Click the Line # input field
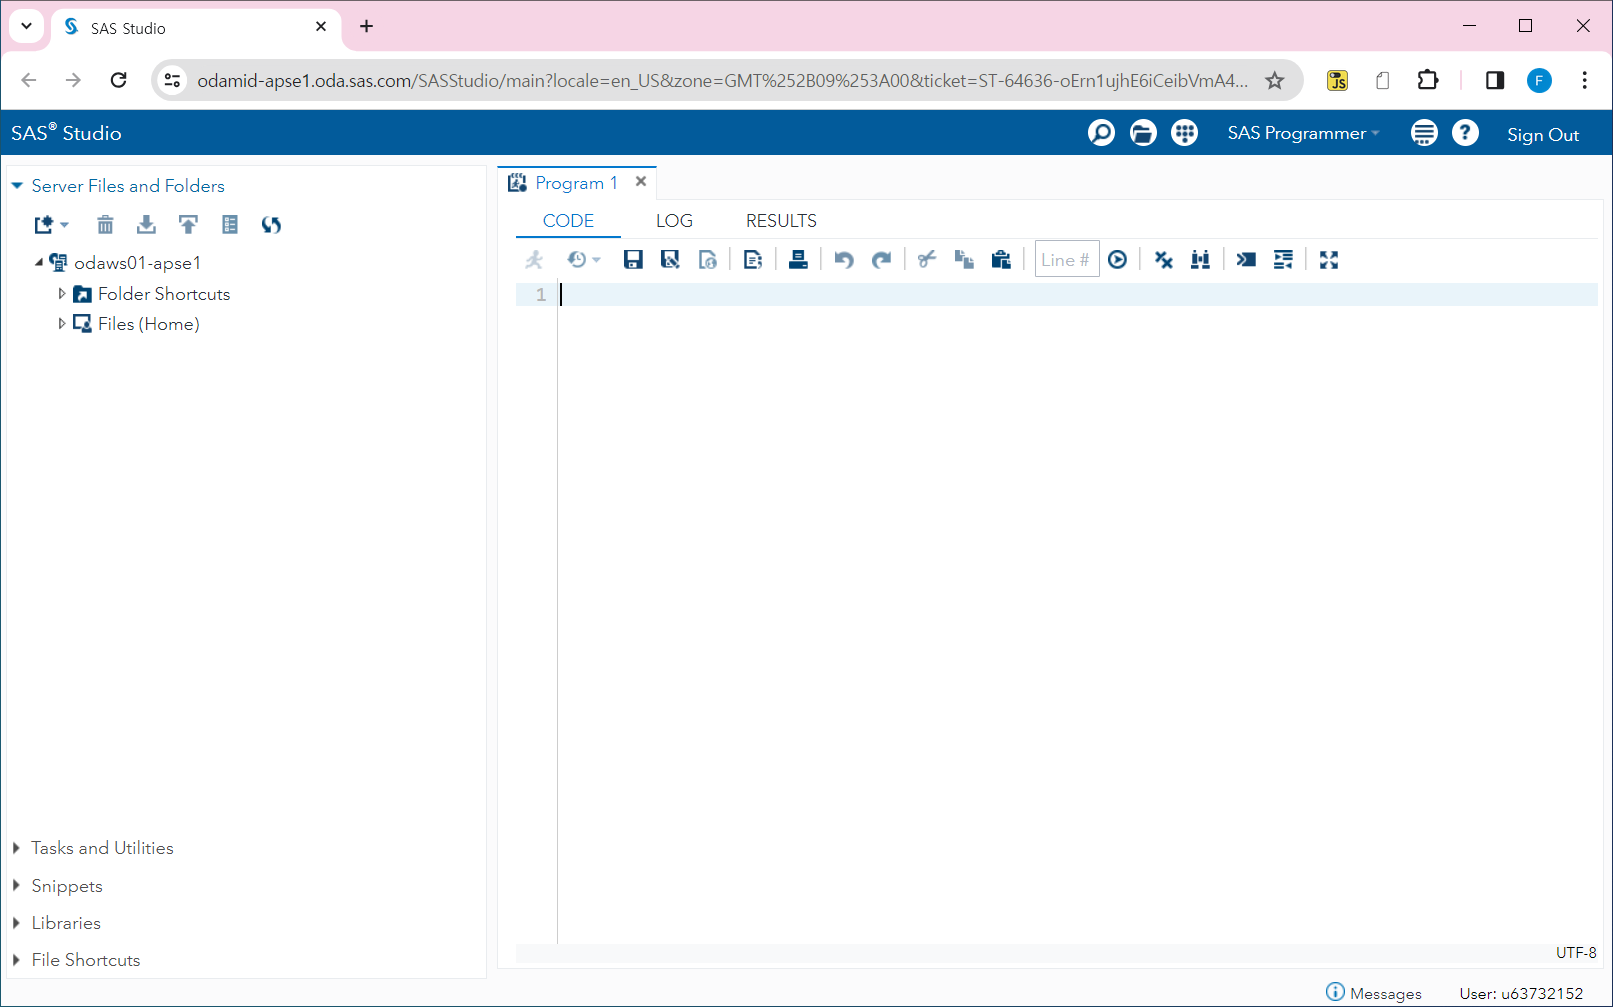Viewport: 1613px width, 1007px height. point(1067,259)
